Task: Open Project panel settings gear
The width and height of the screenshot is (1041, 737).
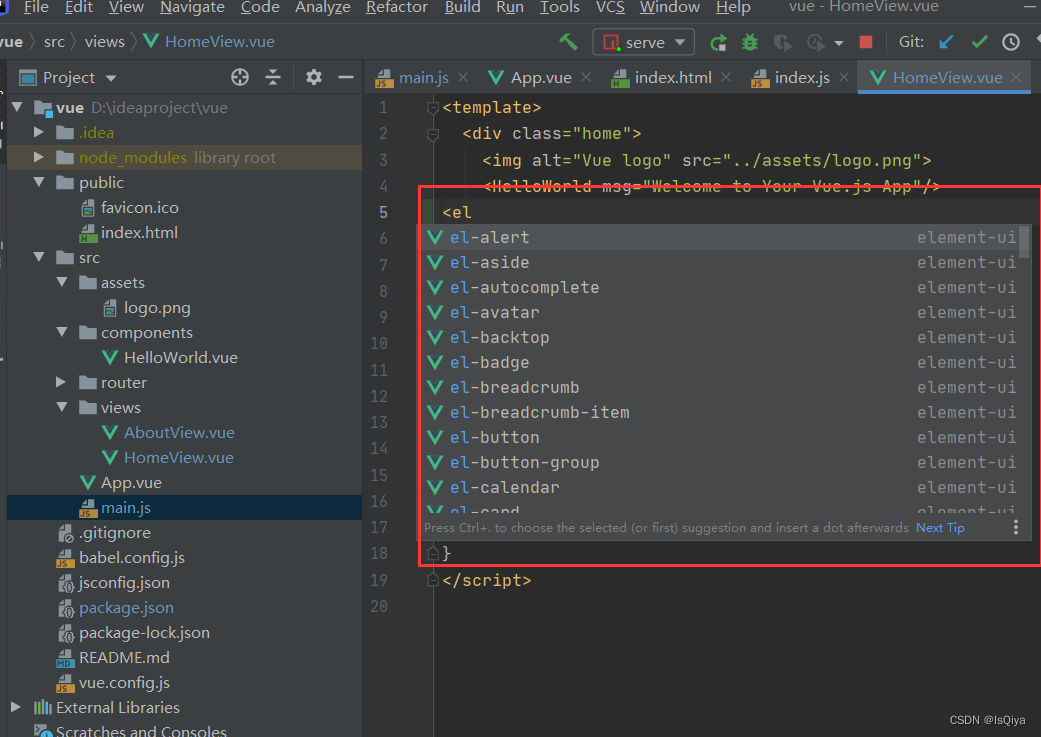Action: (313, 77)
